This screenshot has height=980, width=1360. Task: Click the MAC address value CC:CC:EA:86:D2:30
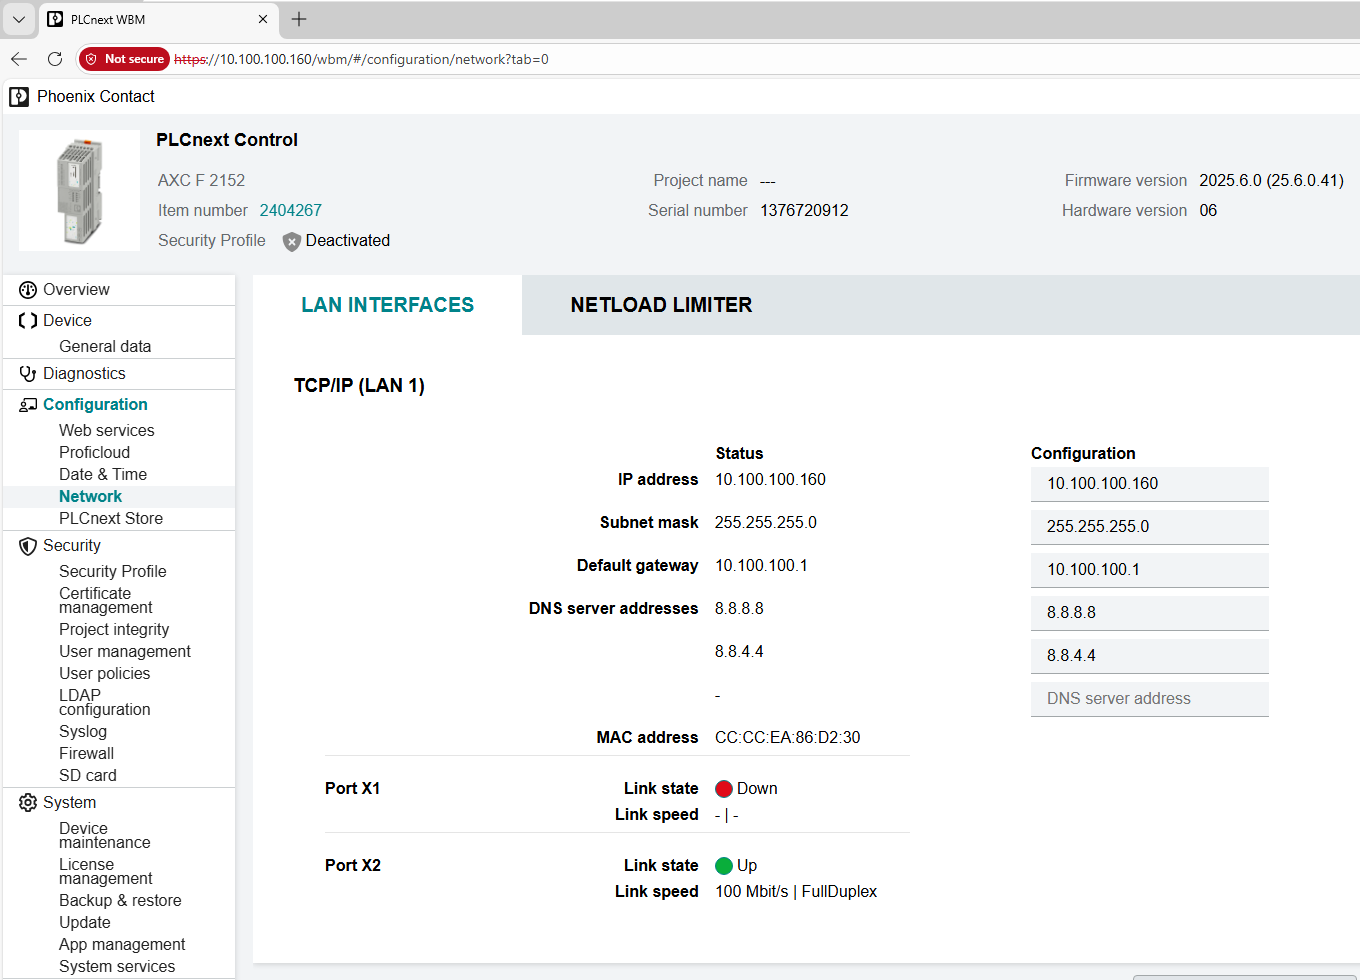[x=788, y=738]
